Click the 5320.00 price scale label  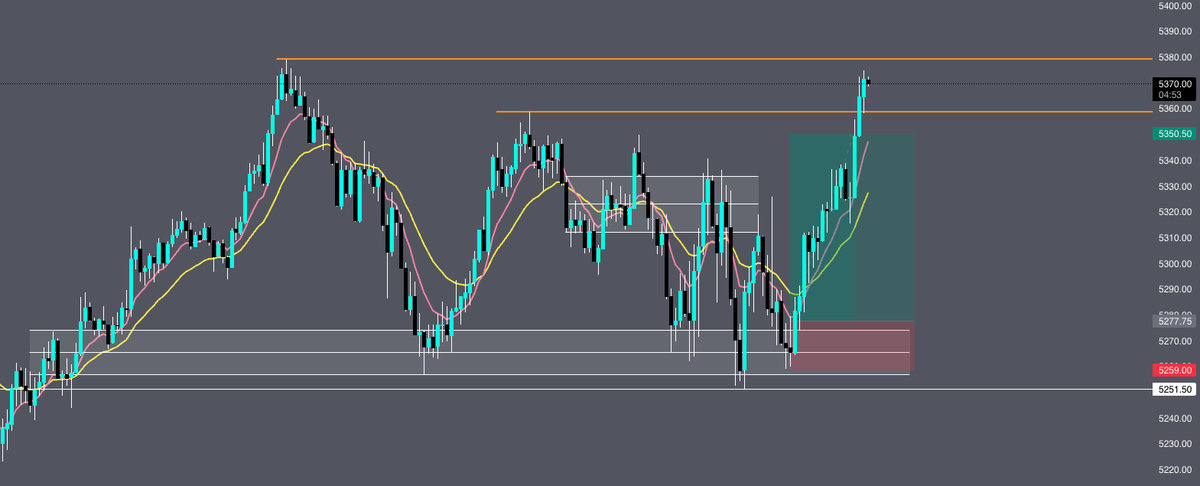pos(1174,212)
